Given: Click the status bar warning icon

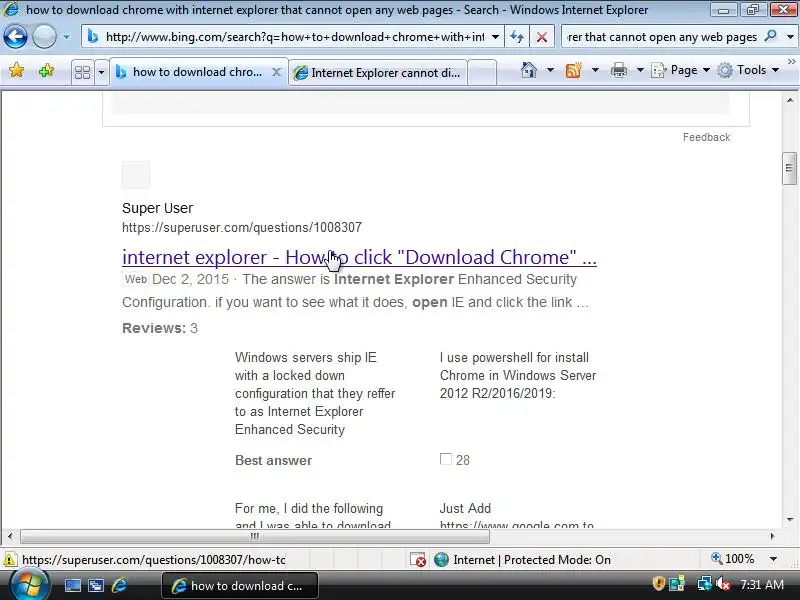Looking at the screenshot, I should (9, 560).
